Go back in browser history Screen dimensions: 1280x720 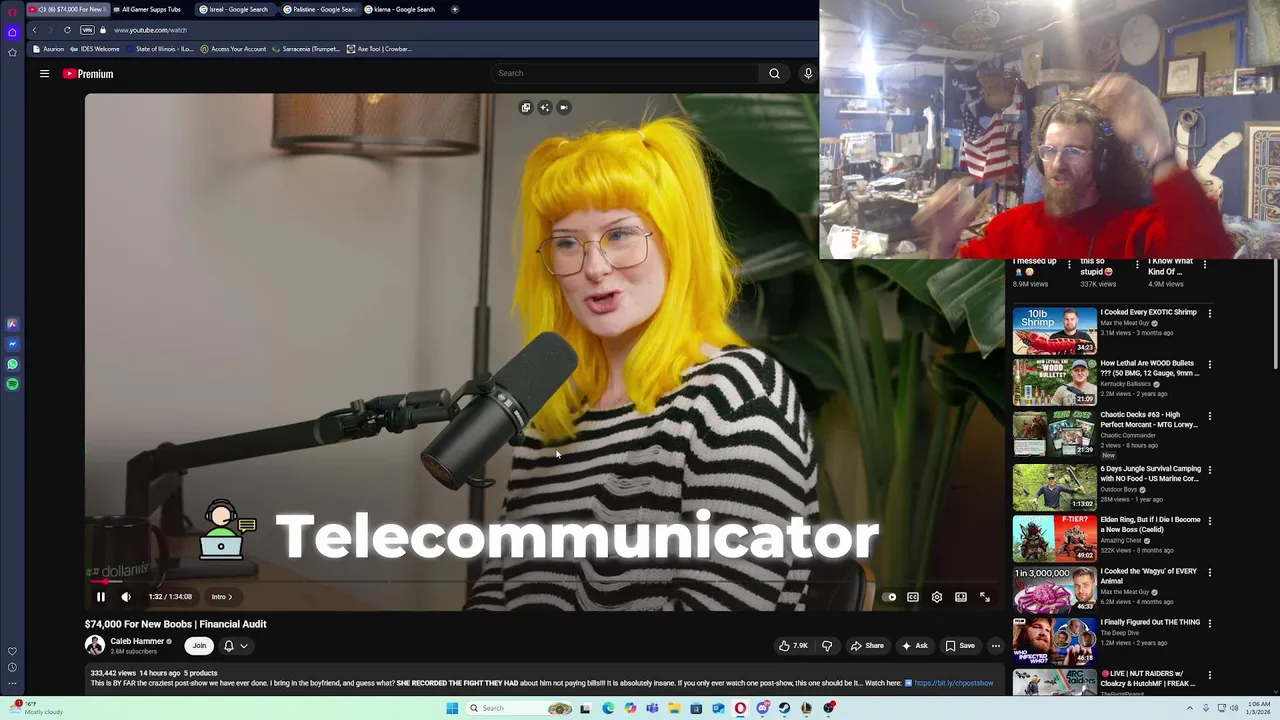(x=34, y=30)
